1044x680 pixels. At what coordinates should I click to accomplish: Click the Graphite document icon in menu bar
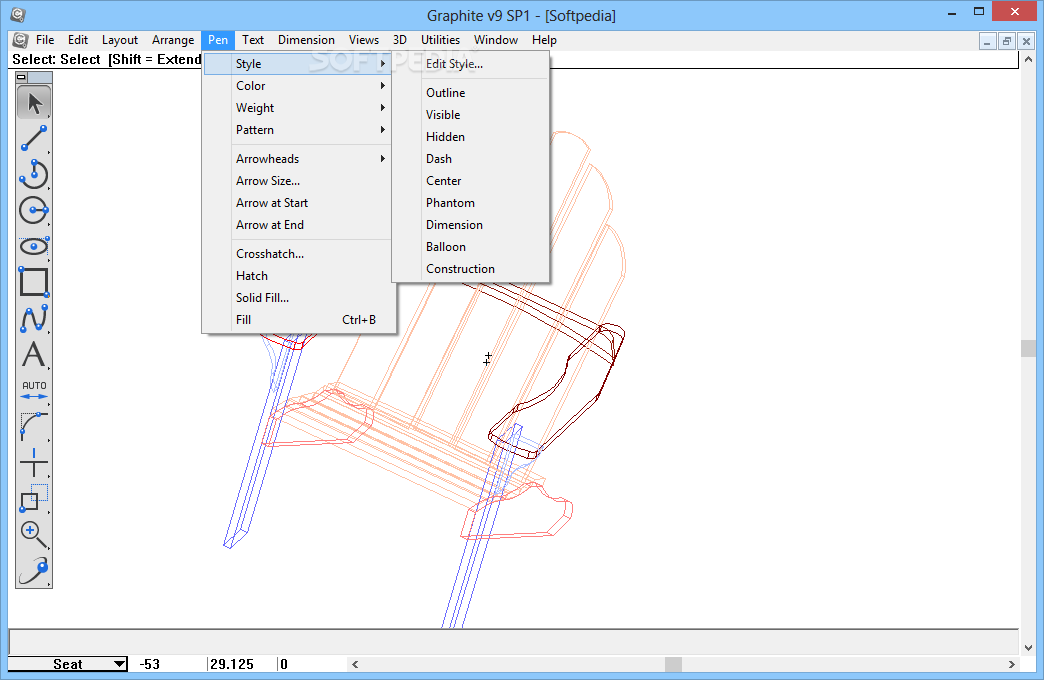[21, 40]
